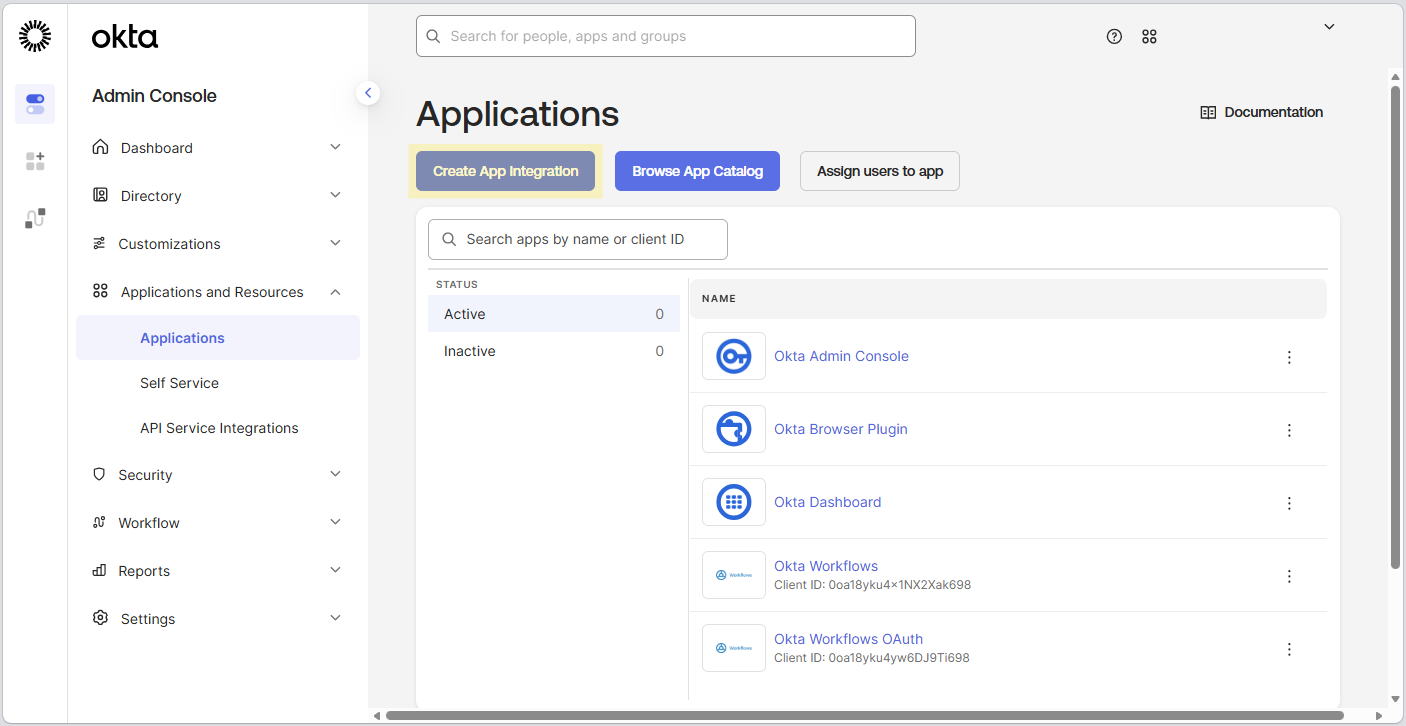1406x726 pixels.
Task: Click the Assign users to app button
Action: pos(880,171)
